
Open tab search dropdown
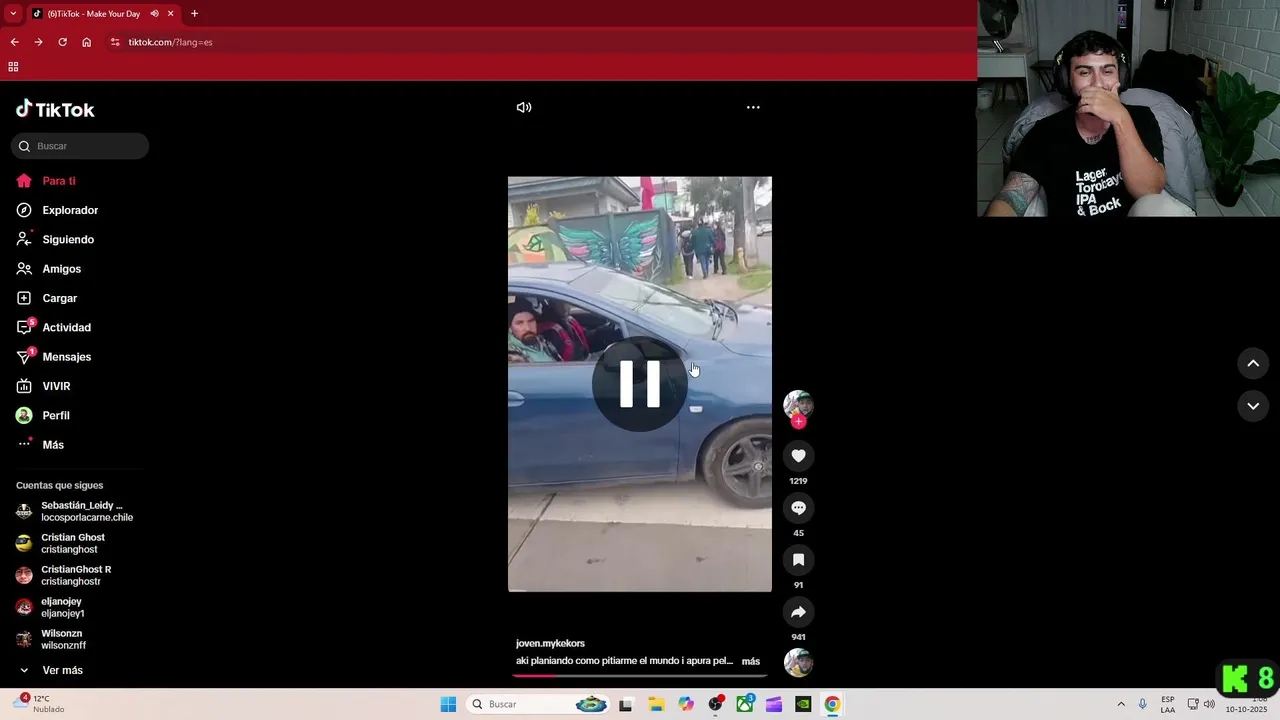pos(13,14)
